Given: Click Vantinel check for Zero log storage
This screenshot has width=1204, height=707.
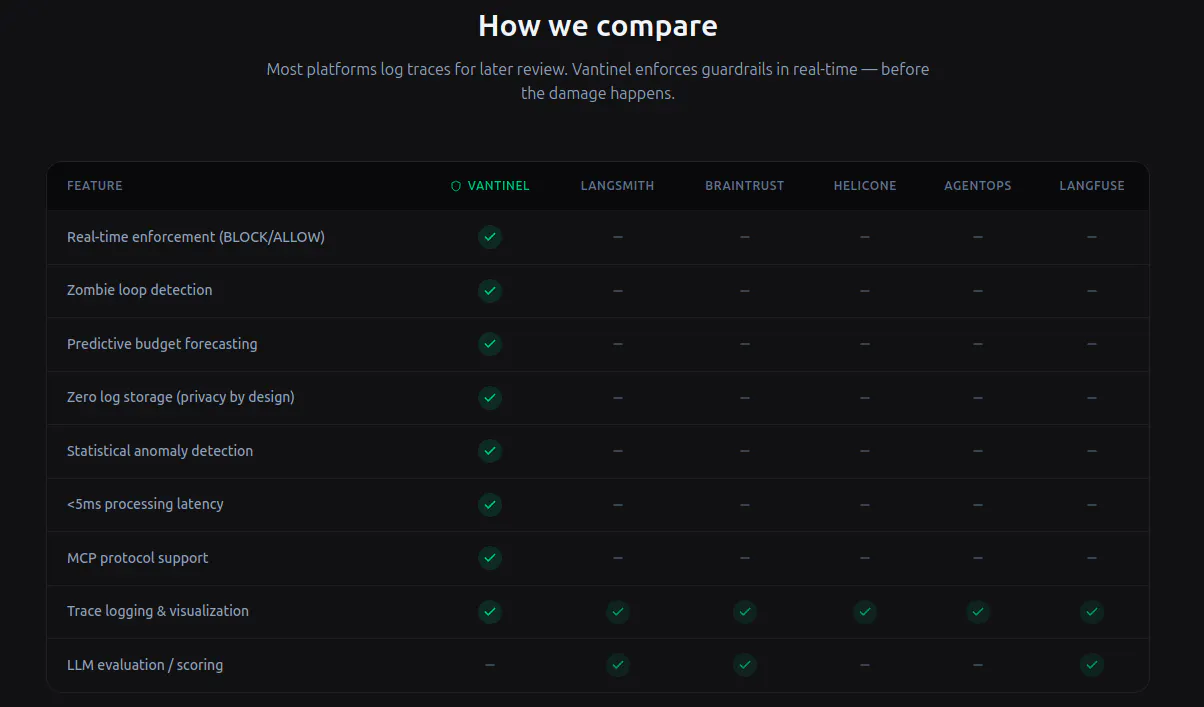Looking at the screenshot, I should pos(490,398).
